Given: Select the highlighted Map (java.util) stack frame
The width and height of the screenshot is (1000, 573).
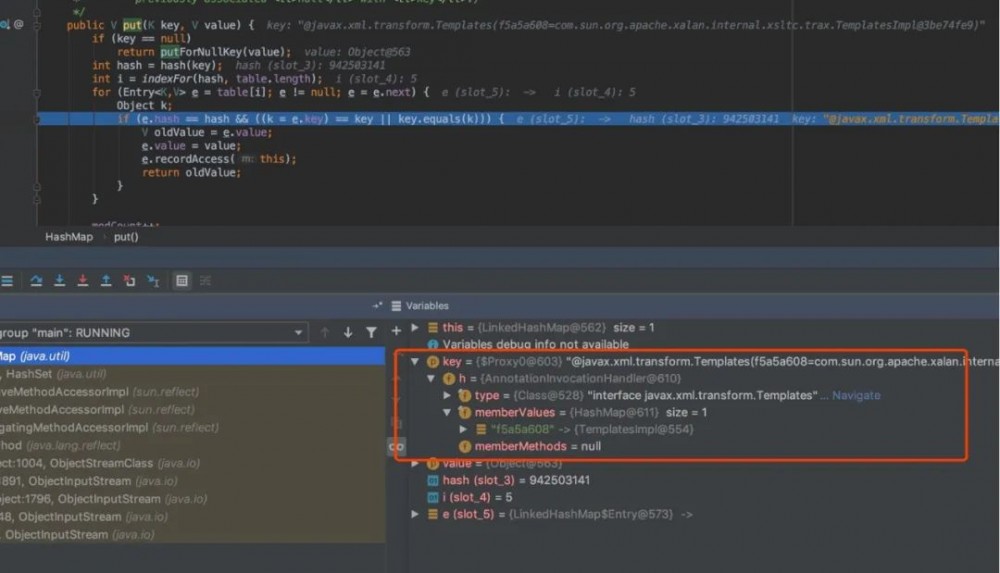Looking at the screenshot, I should tap(193, 356).
